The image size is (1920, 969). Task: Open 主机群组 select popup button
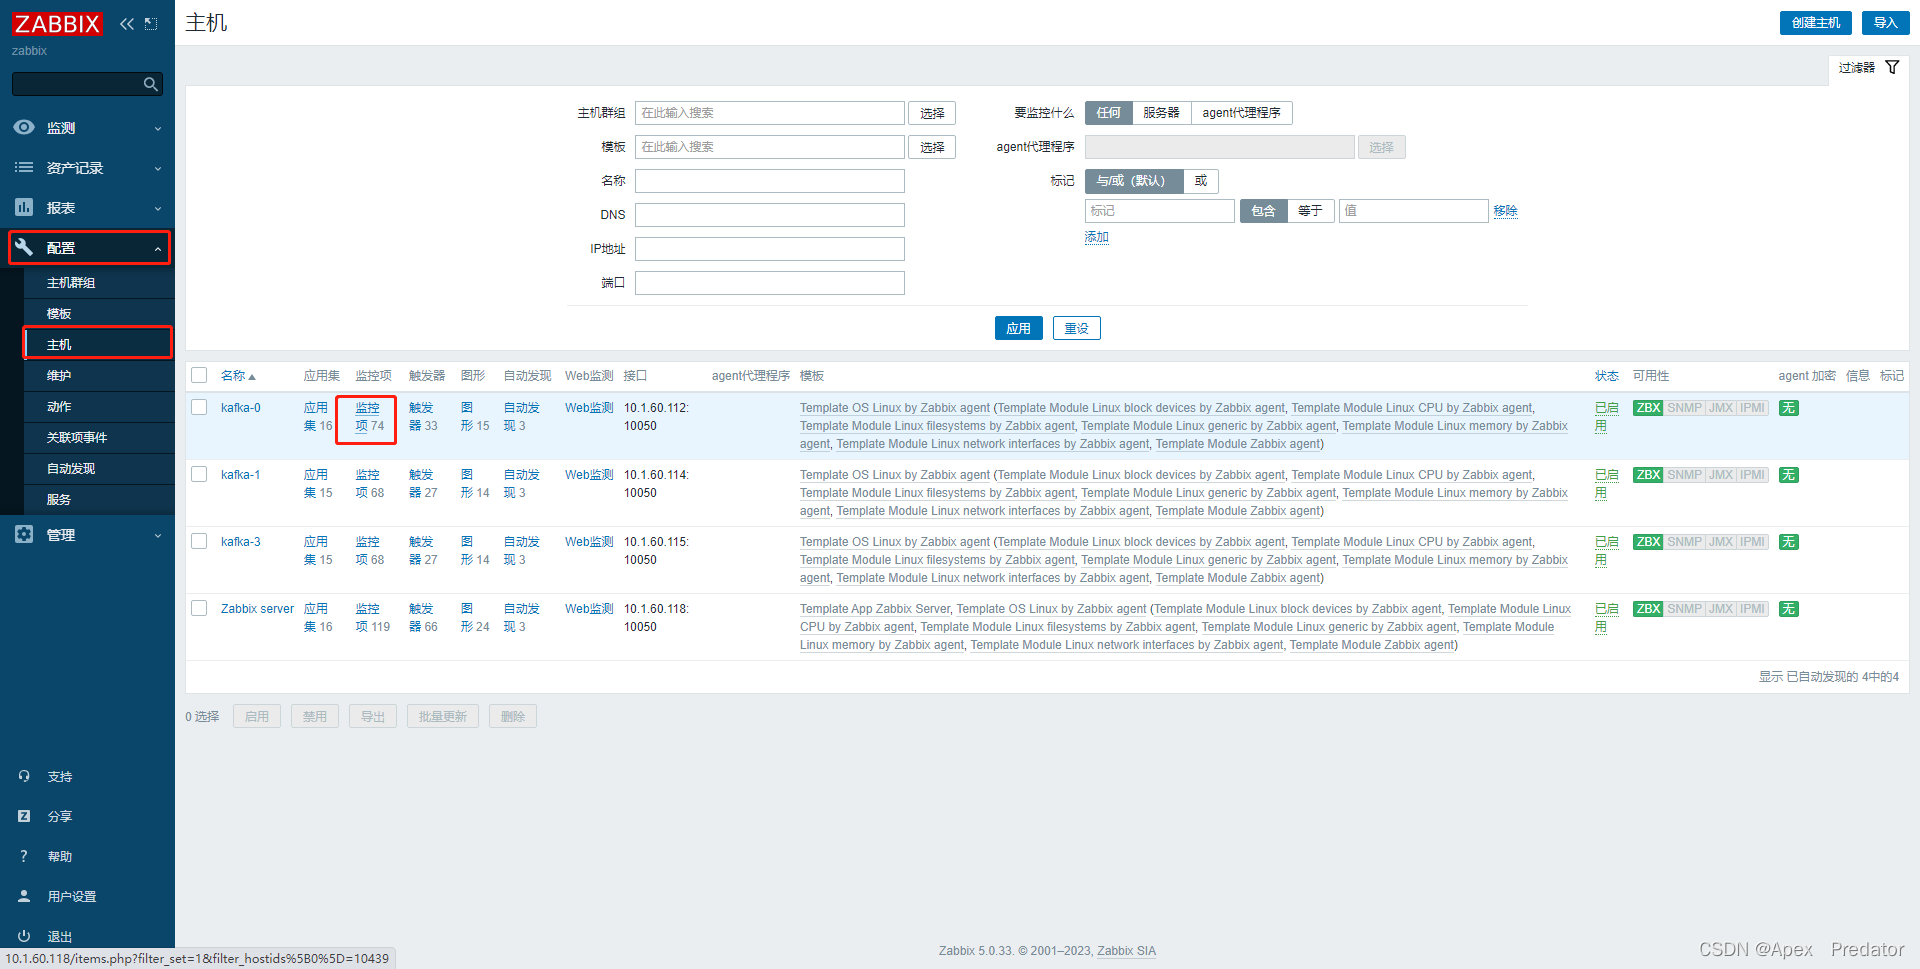pyautogui.click(x=932, y=113)
